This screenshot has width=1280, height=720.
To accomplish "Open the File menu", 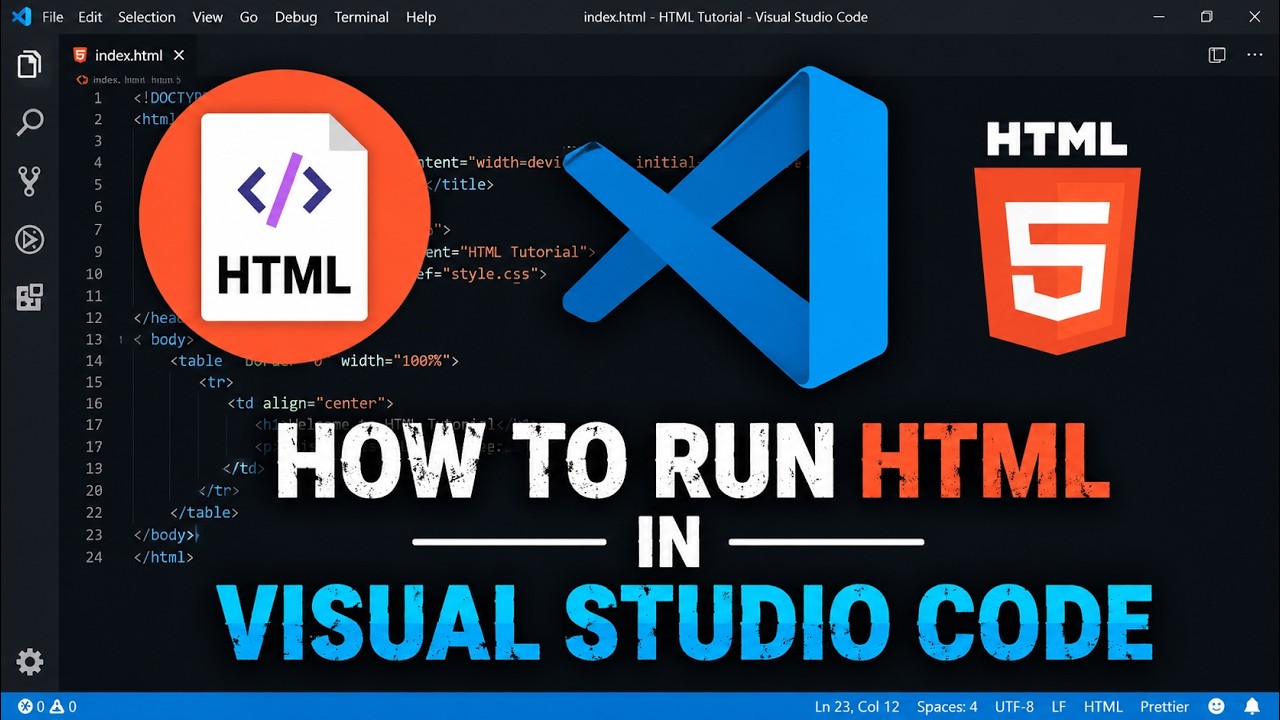I will (x=53, y=17).
